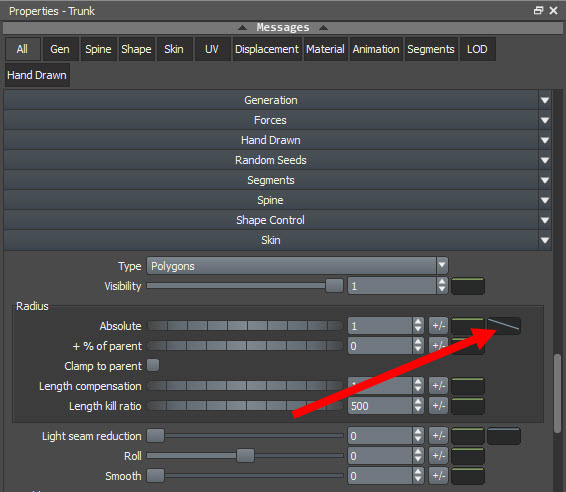Switch to the Segments tab
This screenshot has height=492, width=566.
431,49
